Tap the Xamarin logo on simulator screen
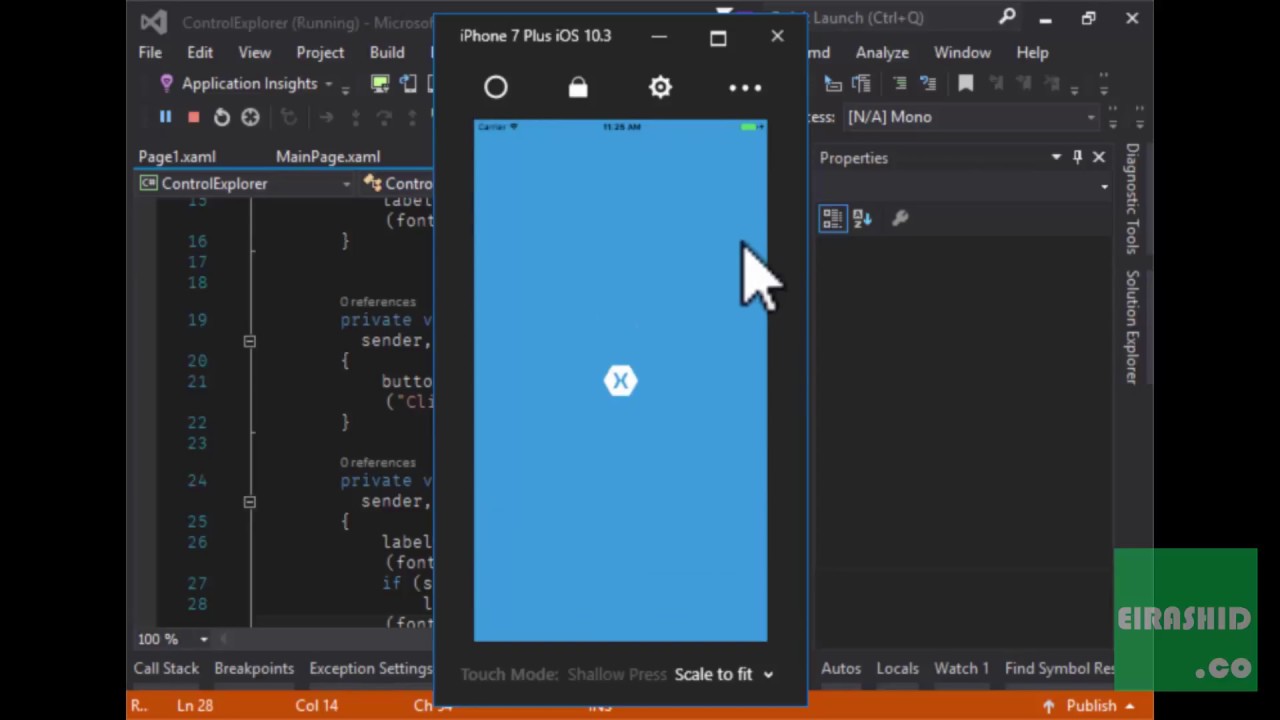The width and height of the screenshot is (1280, 720). [x=620, y=381]
